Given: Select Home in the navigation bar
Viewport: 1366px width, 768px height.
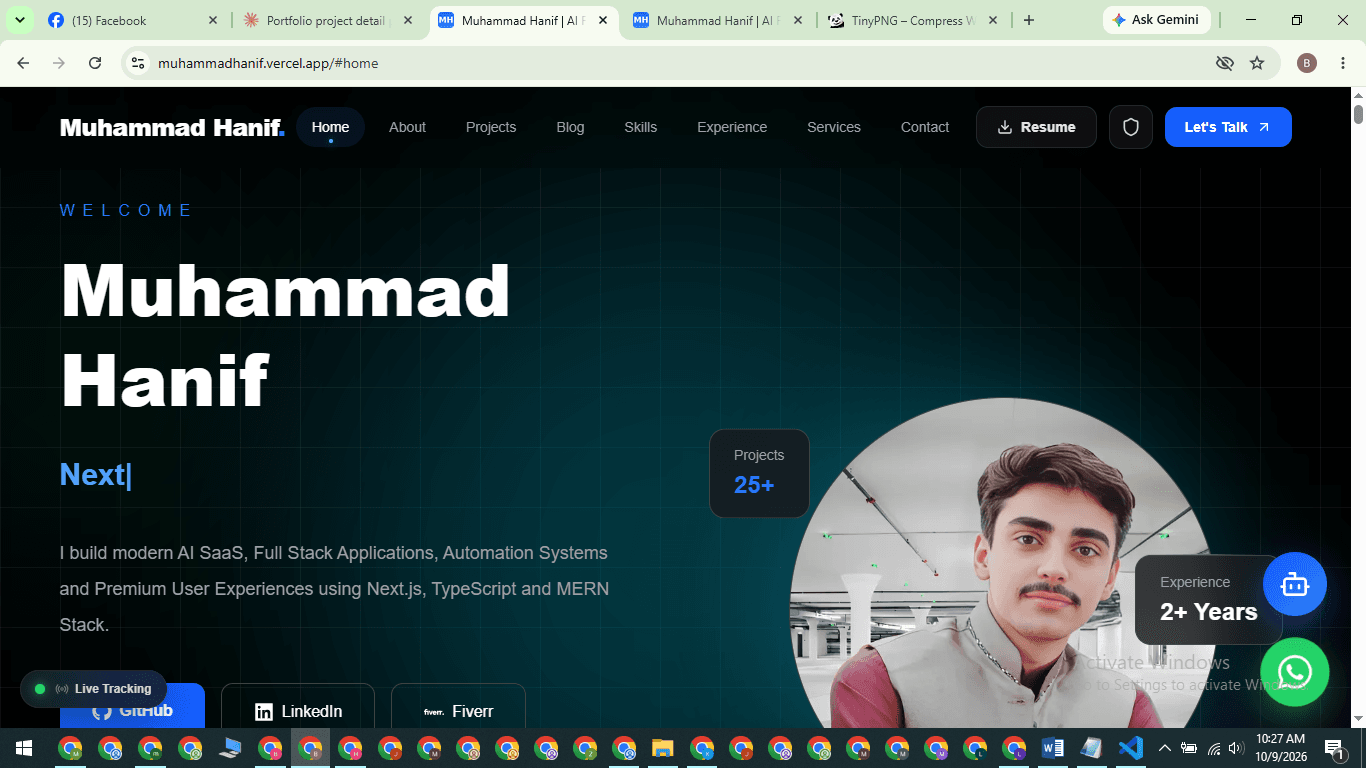Looking at the screenshot, I should [330, 127].
